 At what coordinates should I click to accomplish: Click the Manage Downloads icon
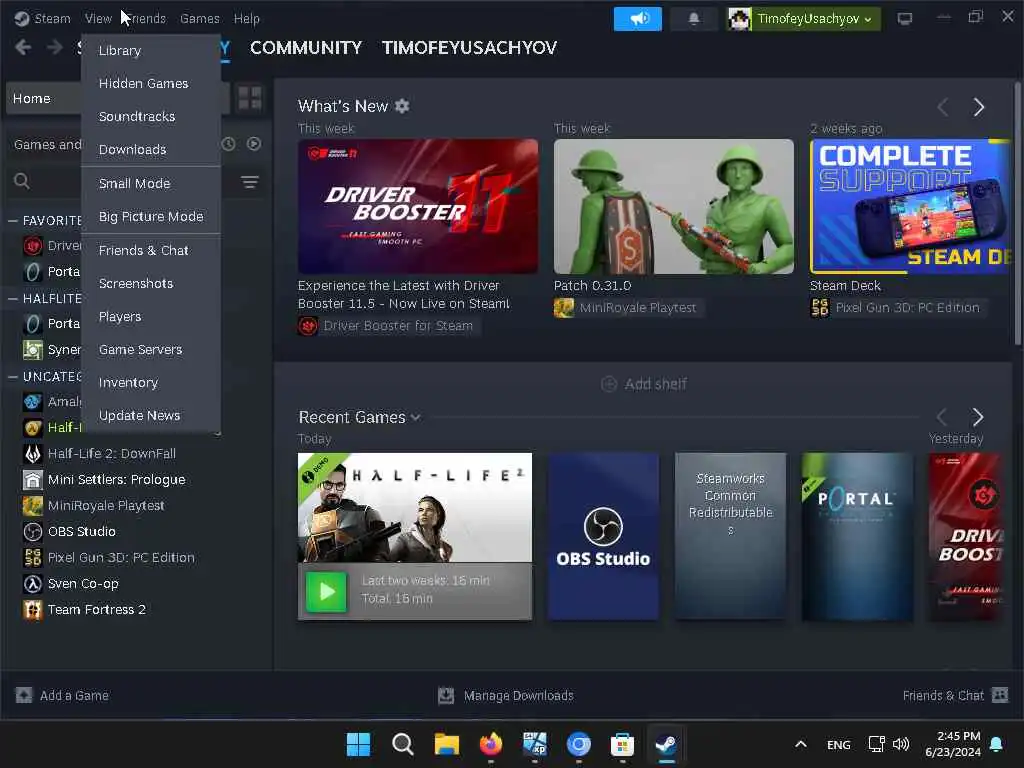(446, 696)
